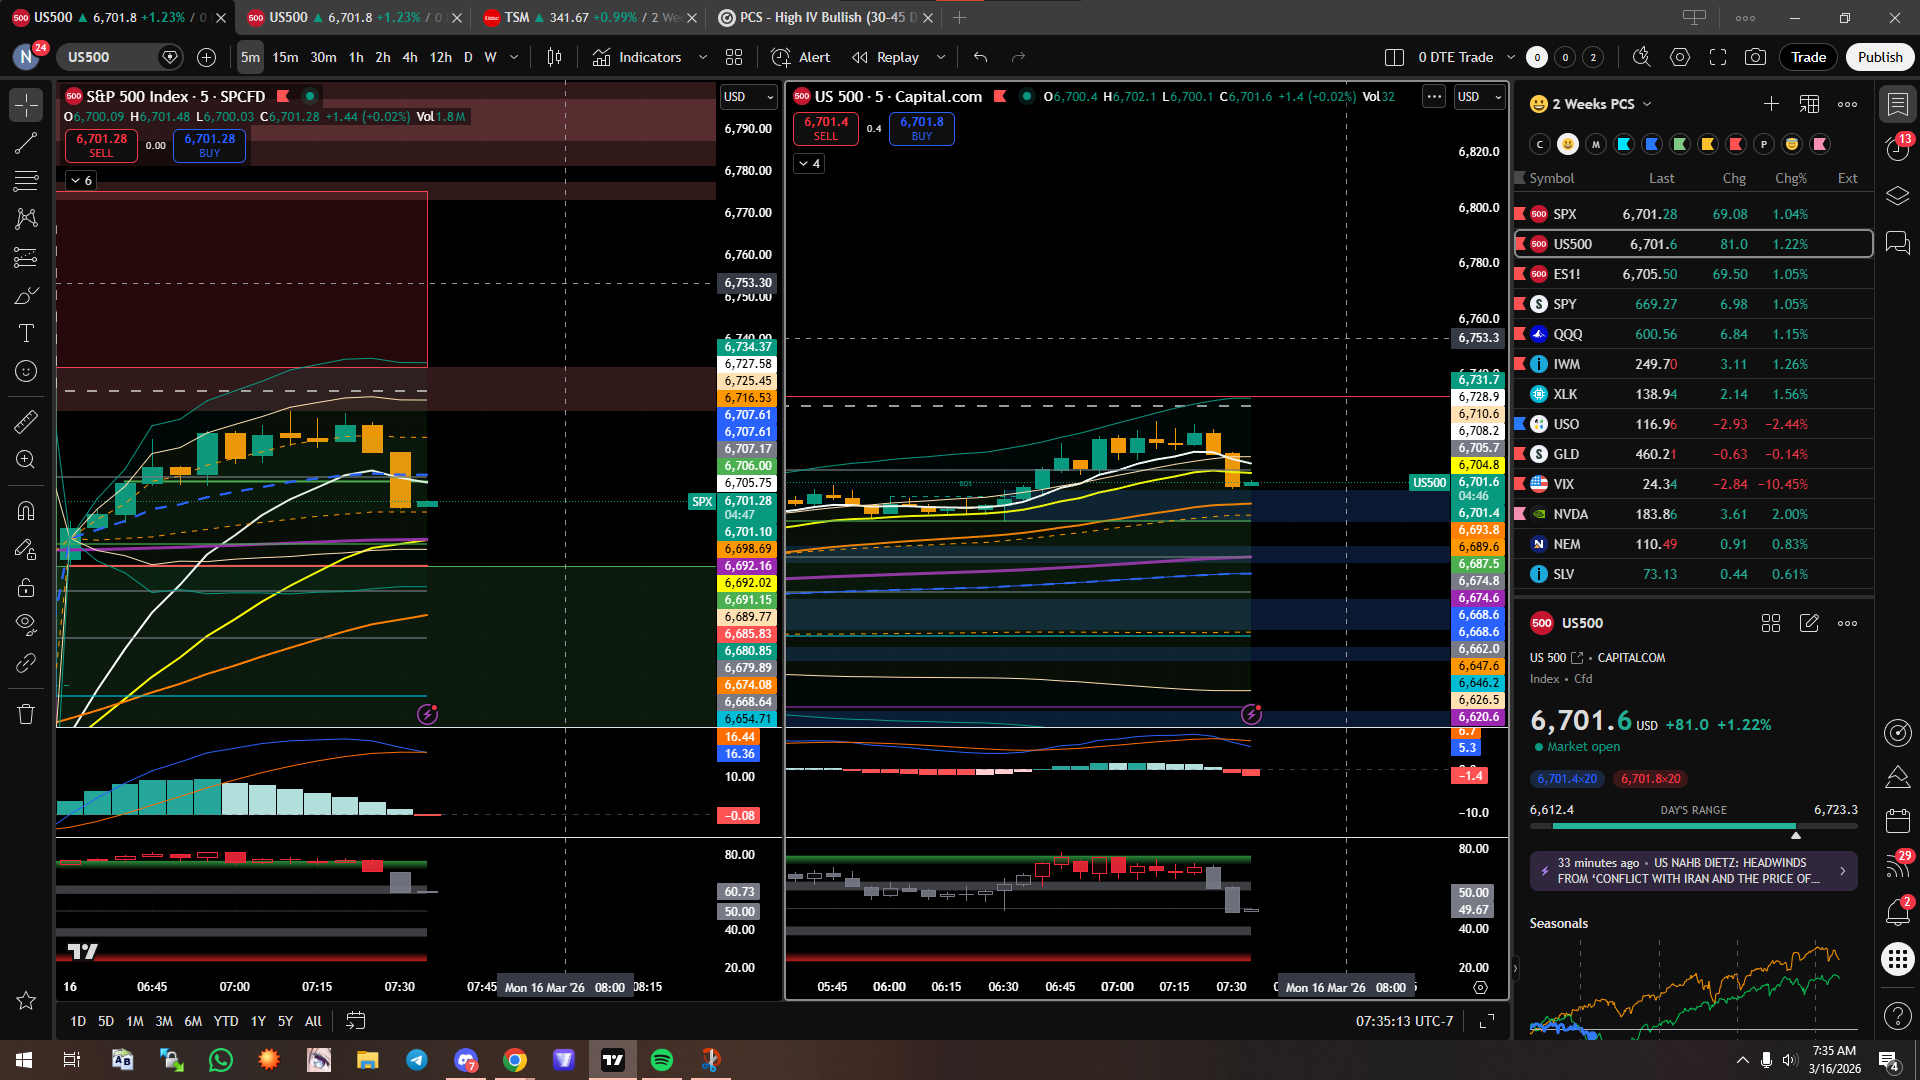The height and width of the screenshot is (1080, 1920).
Task: Select the 15m timeframe
Action: (285, 57)
